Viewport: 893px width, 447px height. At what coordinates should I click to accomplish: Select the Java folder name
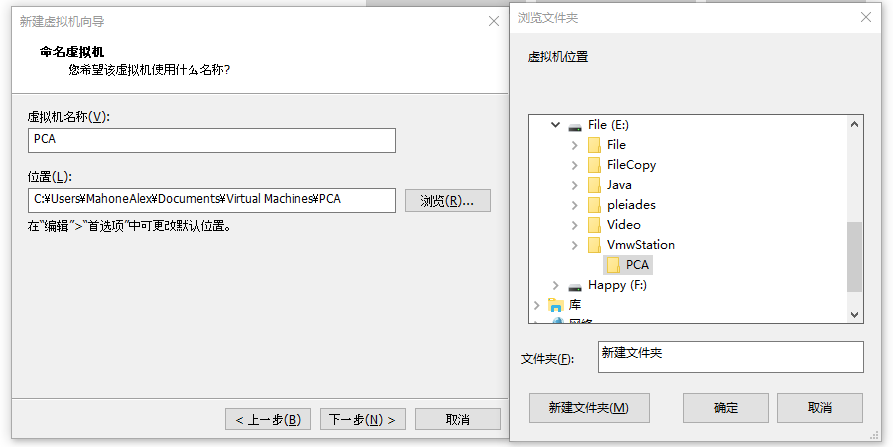619,184
